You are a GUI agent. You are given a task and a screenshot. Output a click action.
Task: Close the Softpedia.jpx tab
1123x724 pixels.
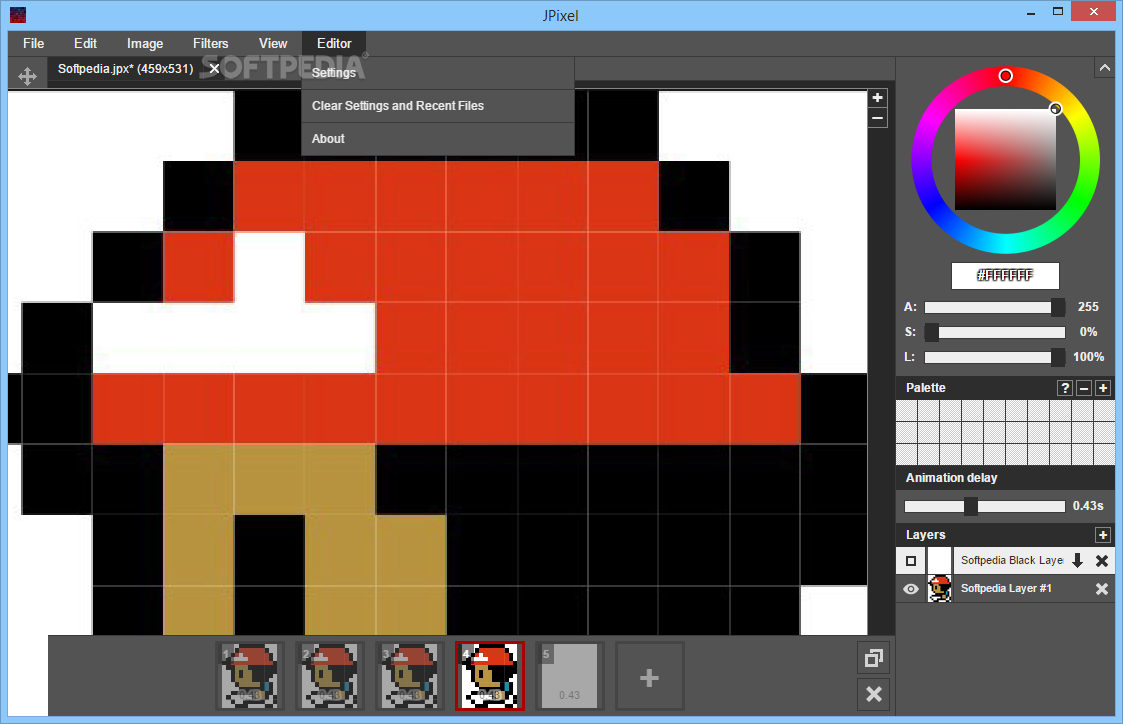(214, 69)
